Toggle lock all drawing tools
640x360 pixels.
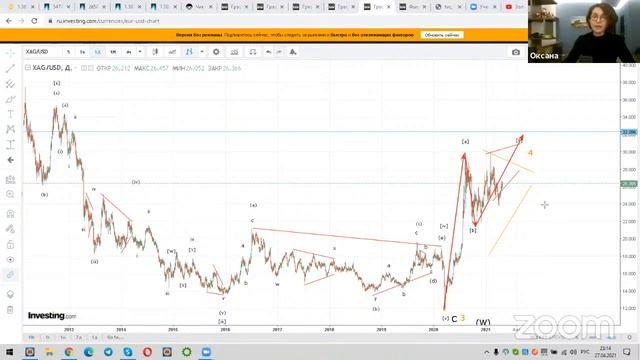(x=10, y=244)
